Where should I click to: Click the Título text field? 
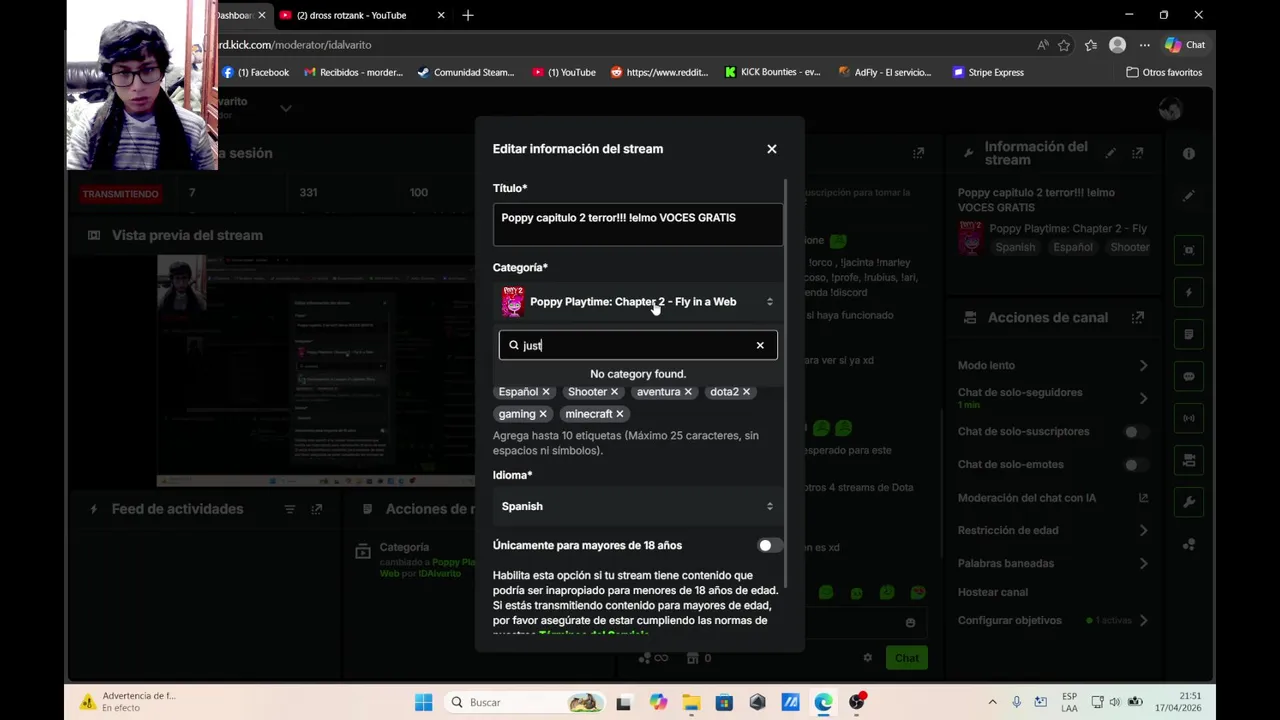tap(638, 225)
